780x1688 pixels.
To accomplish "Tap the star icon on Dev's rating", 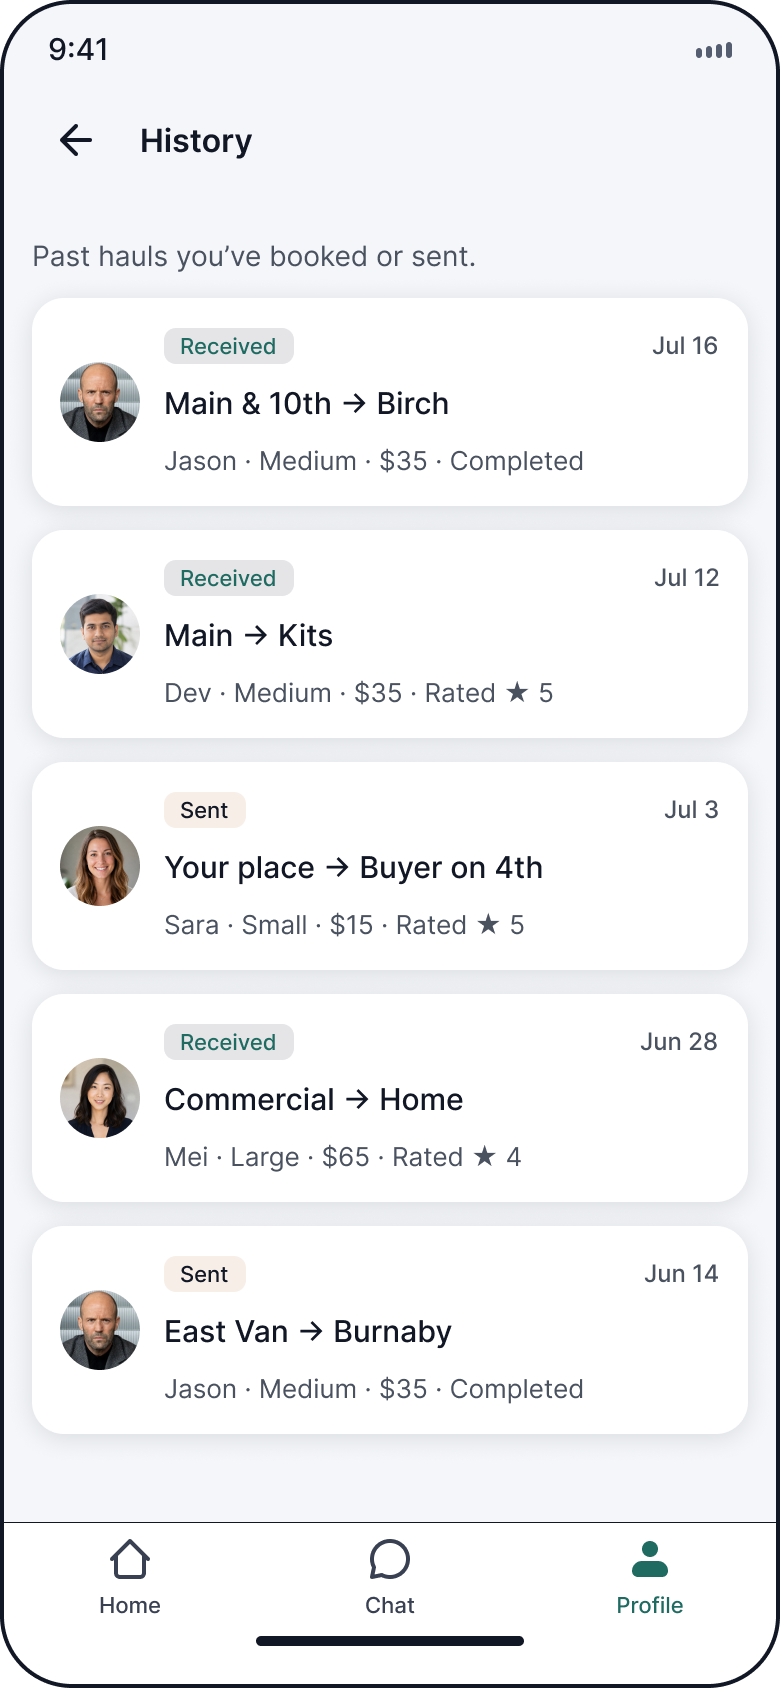I will pos(517,692).
